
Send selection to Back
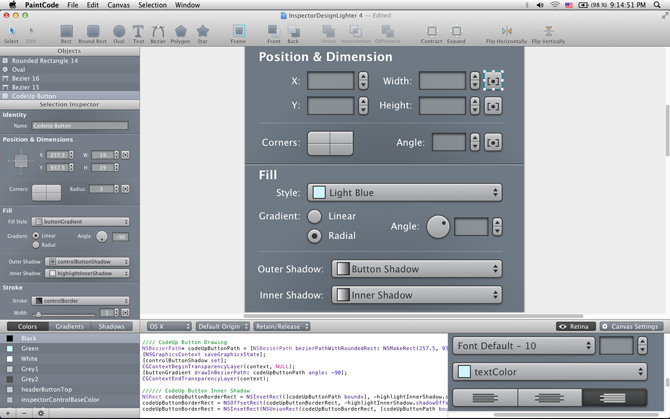[x=293, y=34]
